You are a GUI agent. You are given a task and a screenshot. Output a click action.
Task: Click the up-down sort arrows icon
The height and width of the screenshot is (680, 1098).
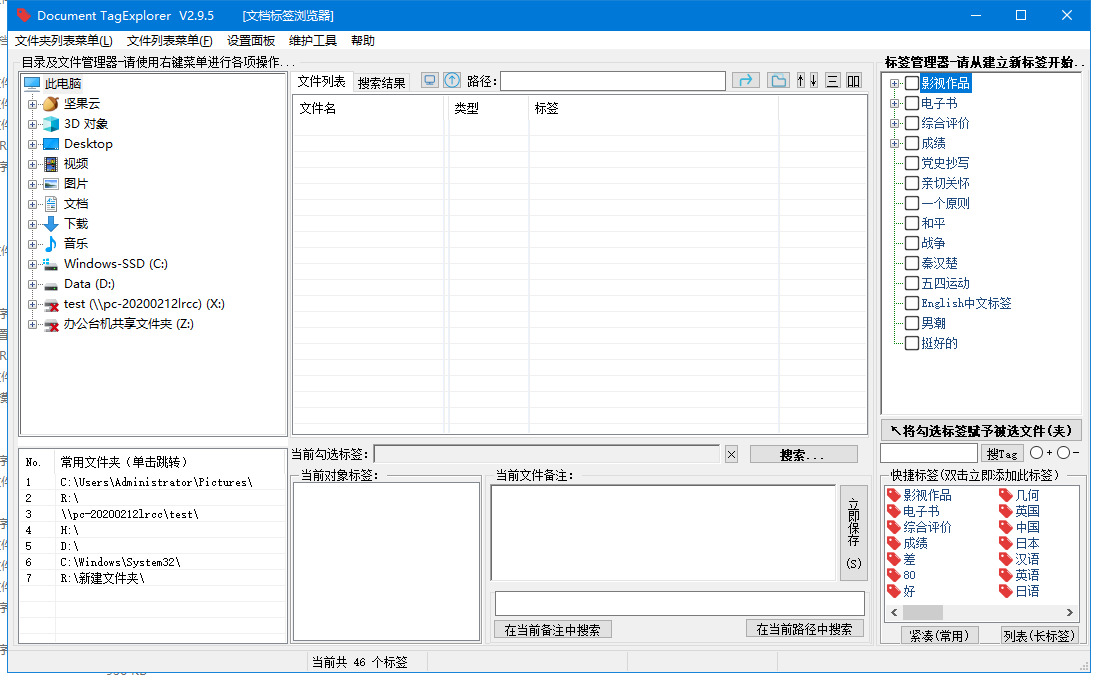point(807,81)
